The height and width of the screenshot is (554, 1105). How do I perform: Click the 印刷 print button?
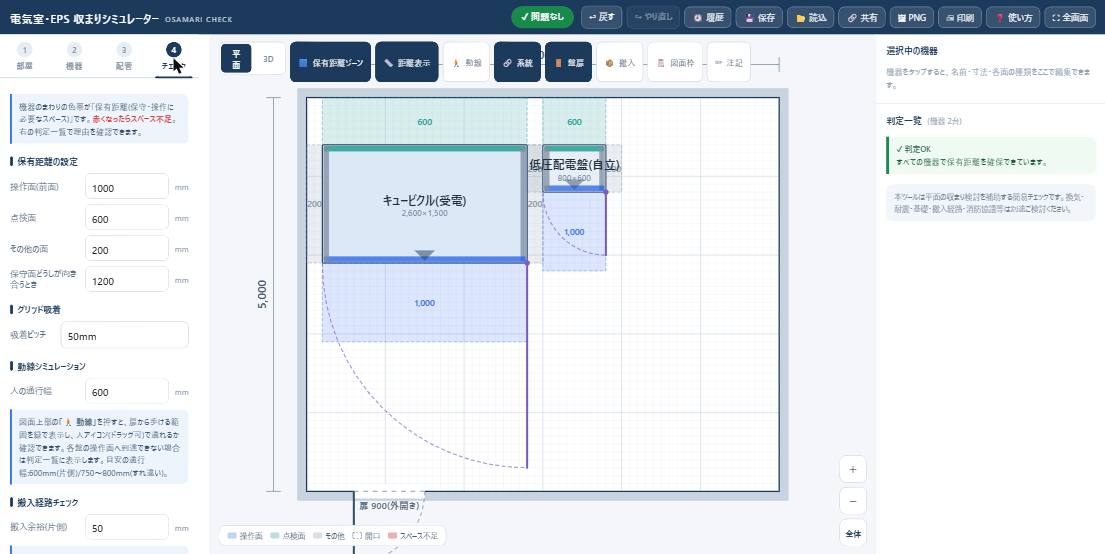960,18
